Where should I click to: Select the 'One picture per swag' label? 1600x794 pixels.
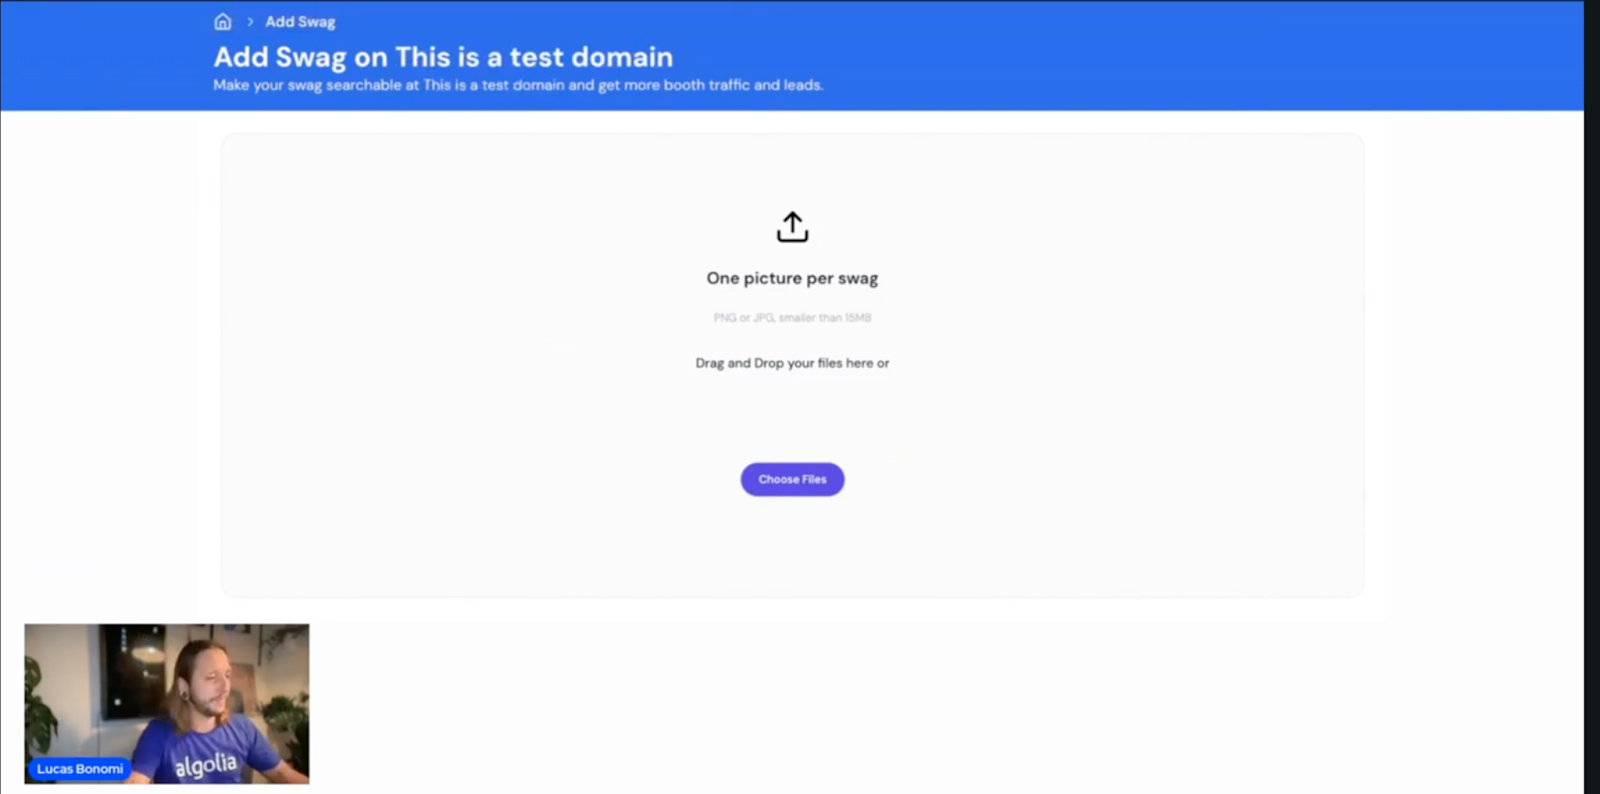click(792, 278)
